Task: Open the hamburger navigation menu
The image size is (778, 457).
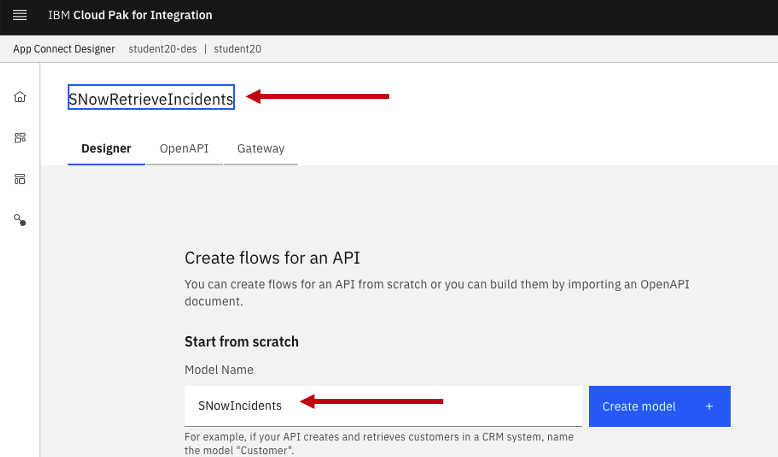Action: pyautogui.click(x=20, y=16)
